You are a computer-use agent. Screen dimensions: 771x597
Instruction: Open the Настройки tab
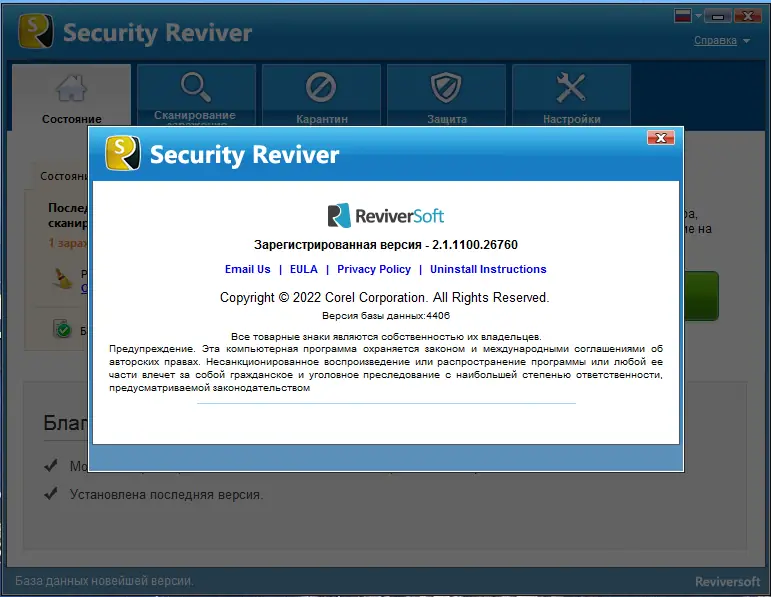(x=571, y=95)
